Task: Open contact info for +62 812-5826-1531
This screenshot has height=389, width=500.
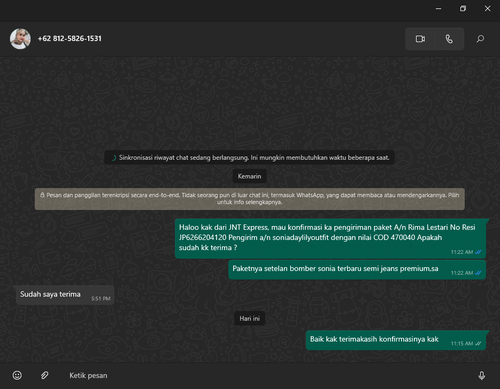Action: click(70, 39)
